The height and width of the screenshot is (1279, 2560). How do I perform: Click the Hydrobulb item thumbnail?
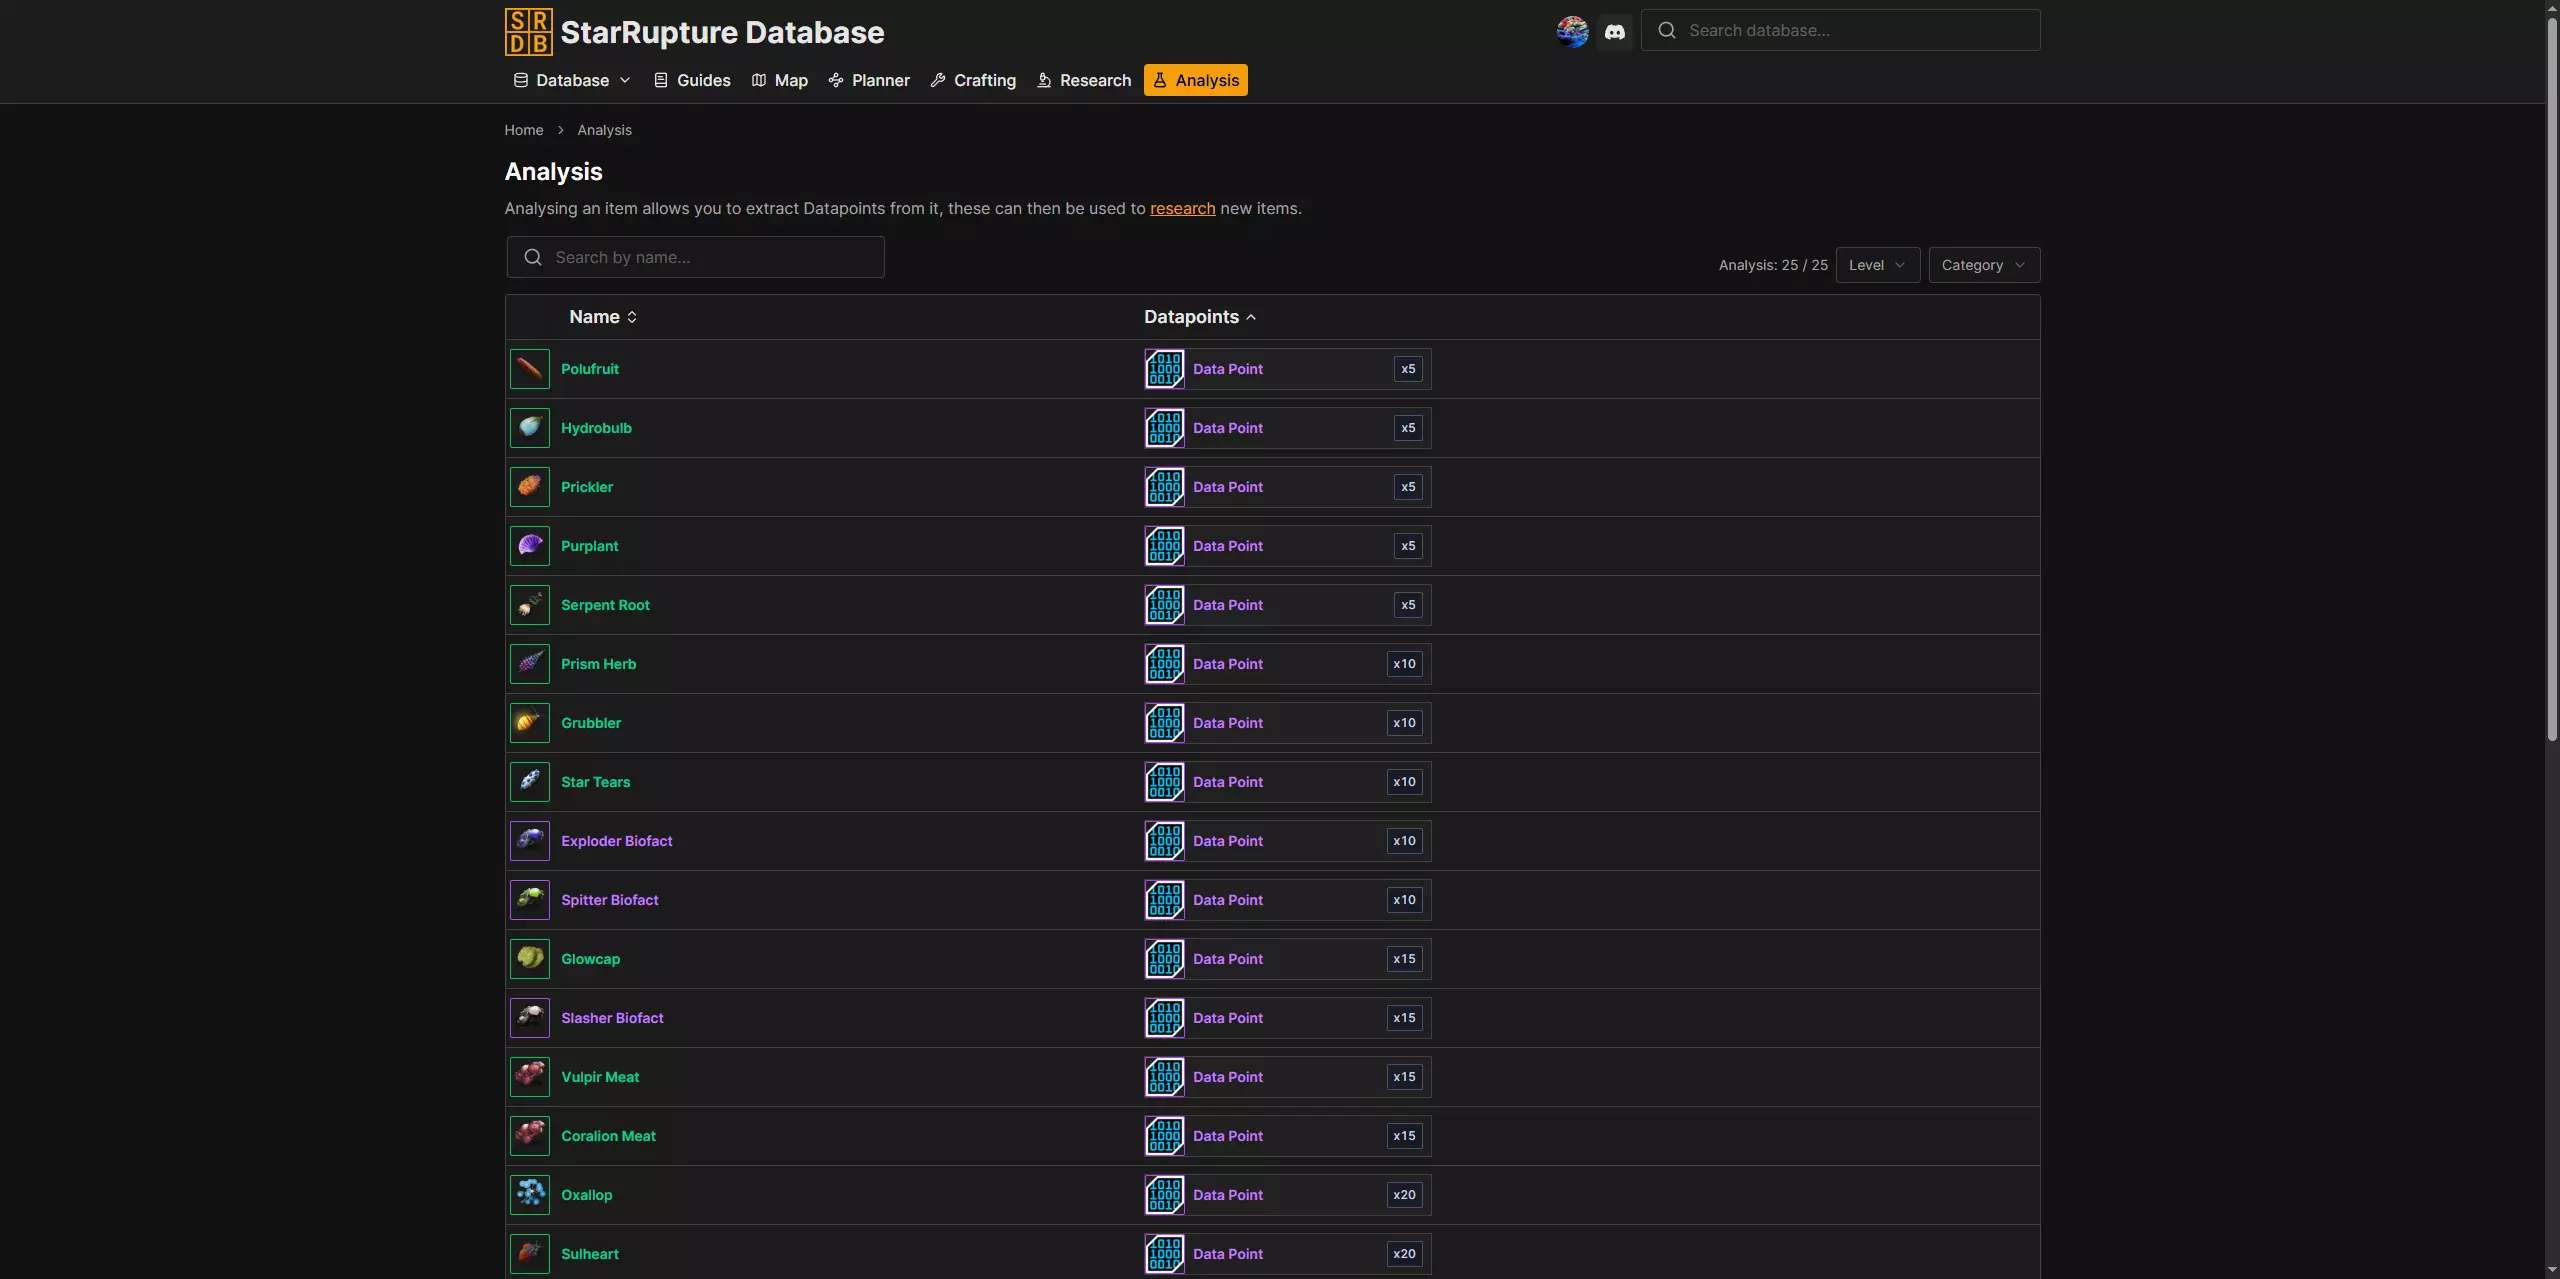click(530, 428)
